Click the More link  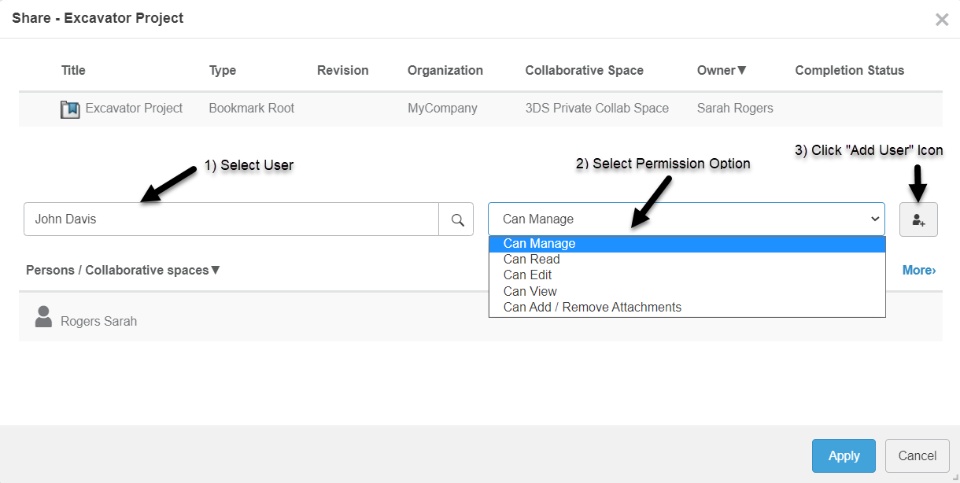point(918,270)
